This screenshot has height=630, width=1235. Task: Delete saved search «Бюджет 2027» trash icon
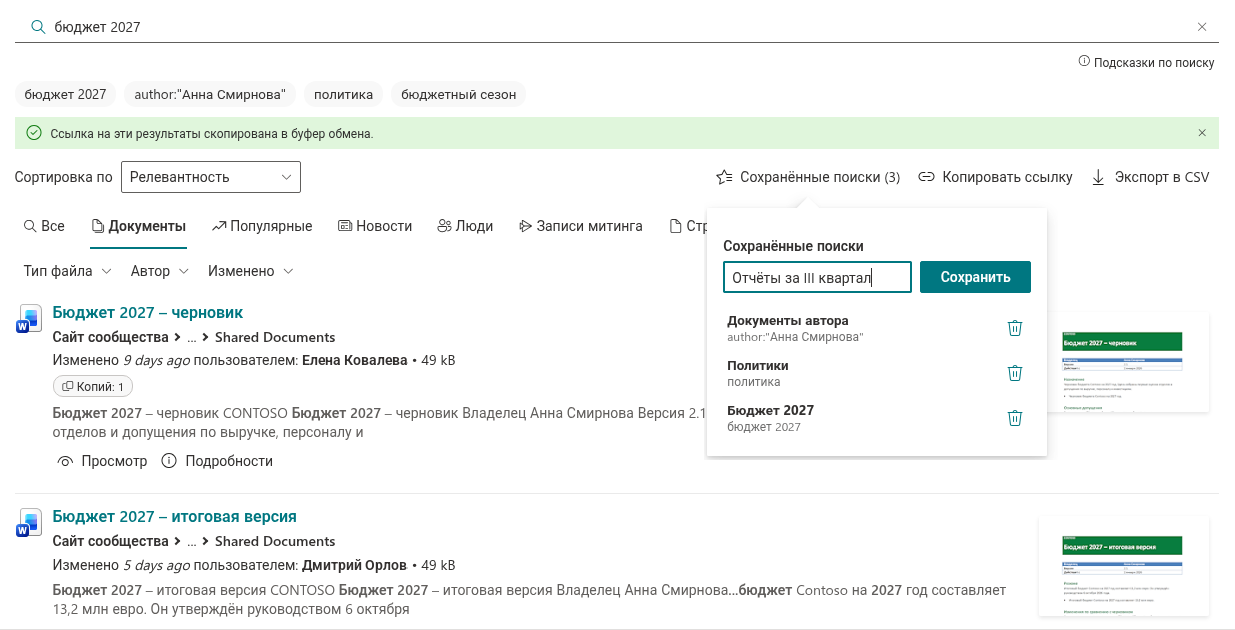tap(1015, 418)
